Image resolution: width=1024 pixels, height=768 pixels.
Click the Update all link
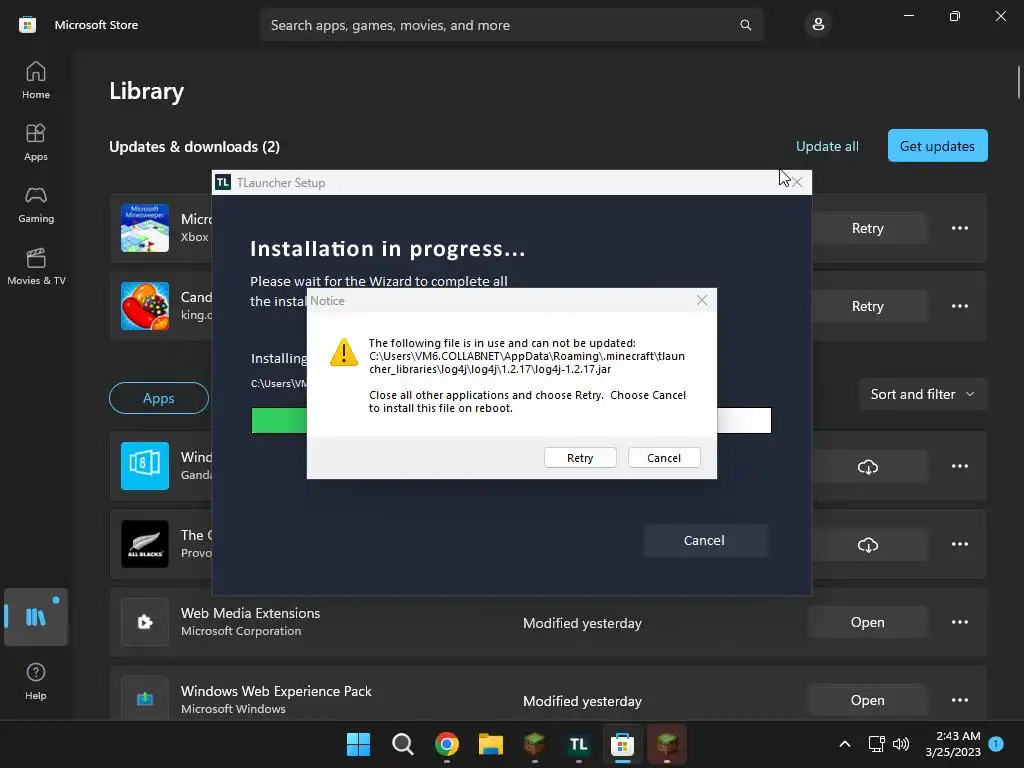[827, 146]
